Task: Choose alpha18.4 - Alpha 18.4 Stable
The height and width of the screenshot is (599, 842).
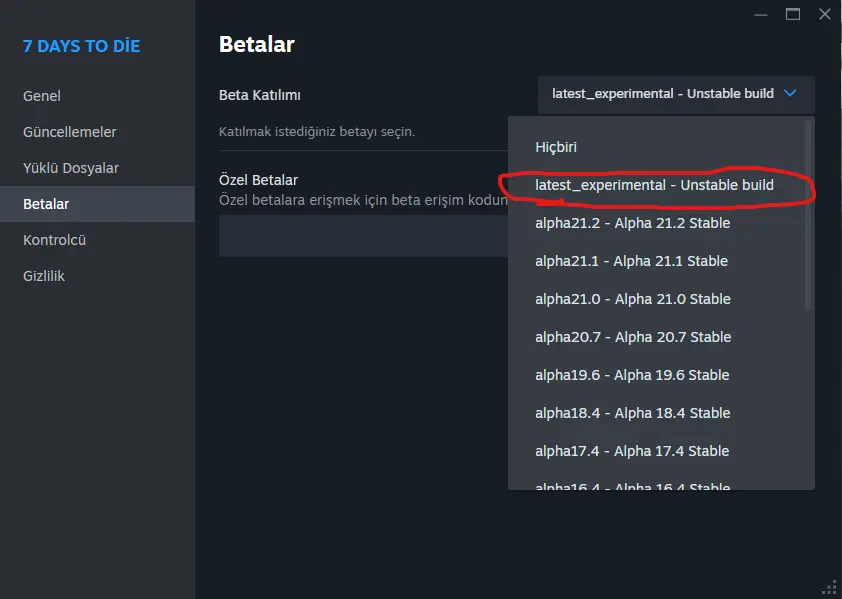Action: click(656, 413)
